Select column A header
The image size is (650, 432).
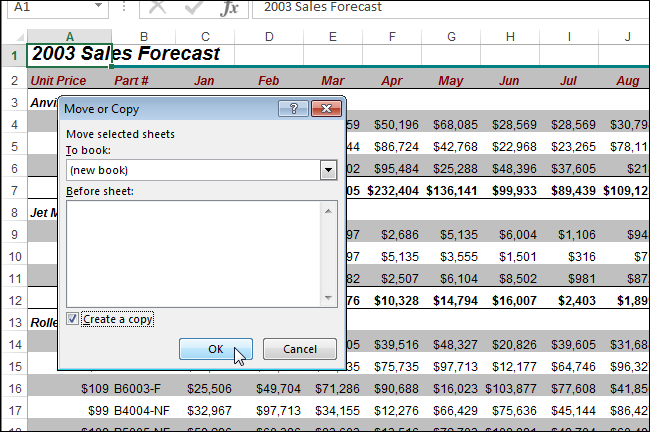pyautogui.click(x=70, y=36)
